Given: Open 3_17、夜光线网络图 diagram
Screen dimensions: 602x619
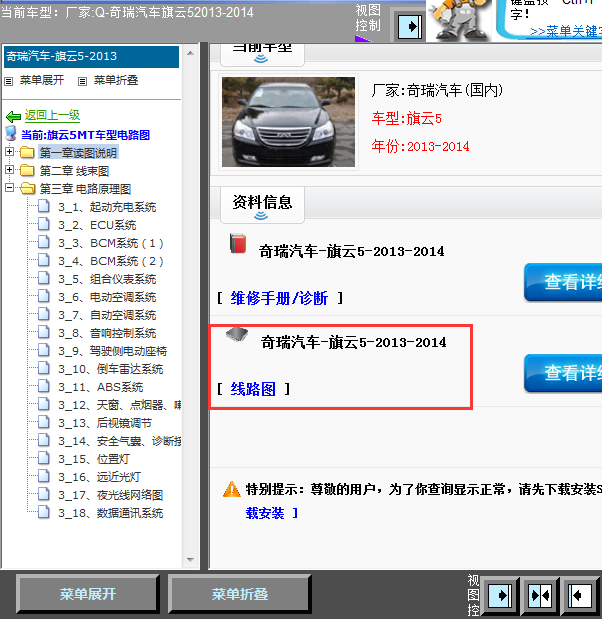Looking at the screenshot, I should point(111,495).
